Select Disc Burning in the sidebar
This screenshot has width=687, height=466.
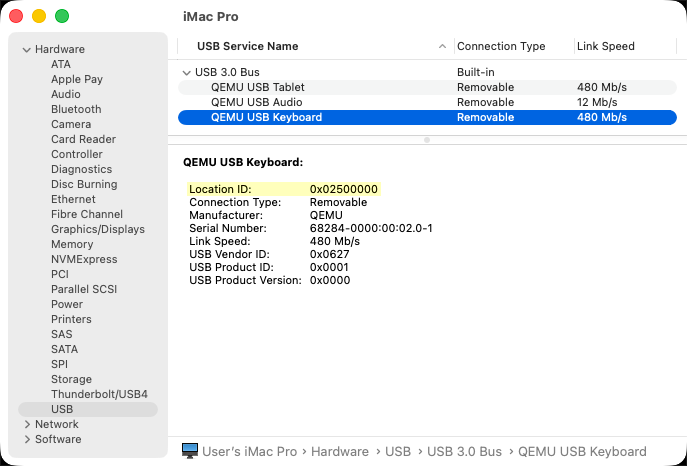84,184
